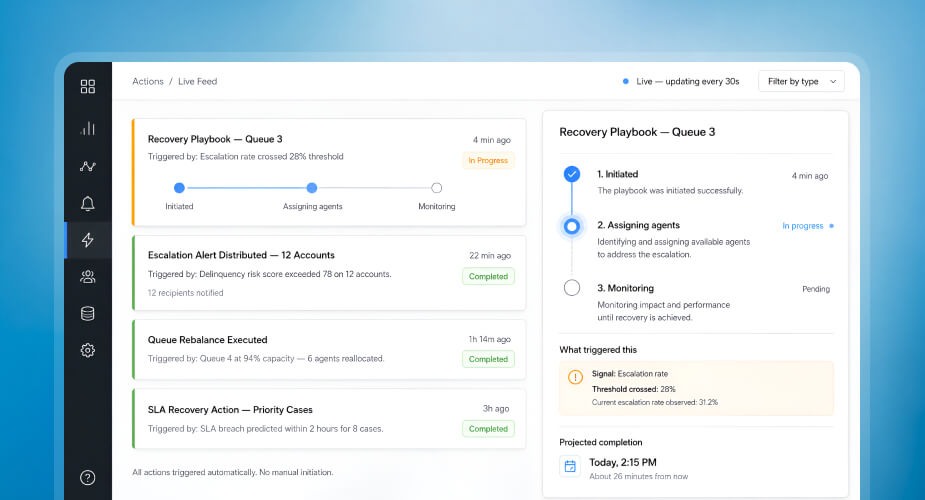Image resolution: width=925 pixels, height=500 pixels.
Task: Select the lightning bolt Actions icon
Action: (x=87, y=240)
